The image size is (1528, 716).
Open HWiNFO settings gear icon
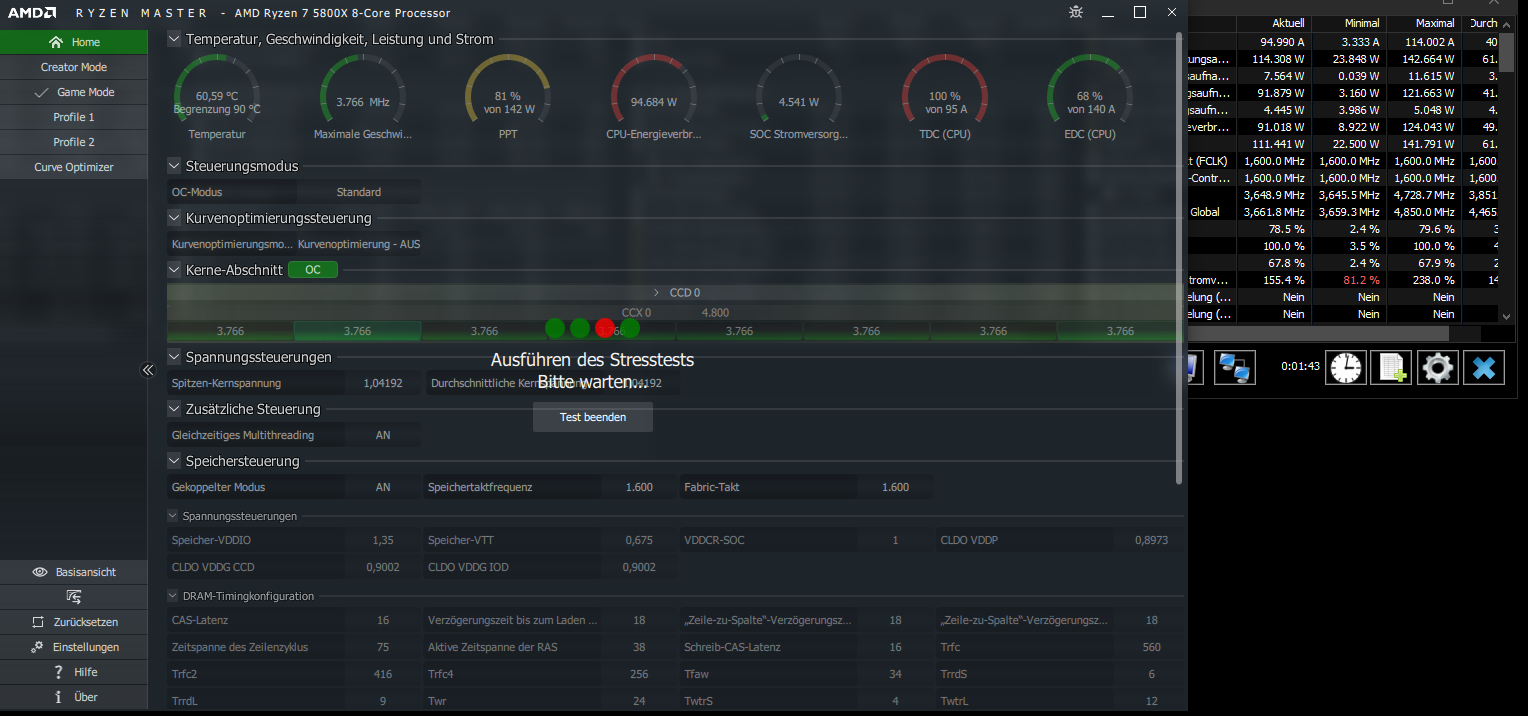[1438, 367]
